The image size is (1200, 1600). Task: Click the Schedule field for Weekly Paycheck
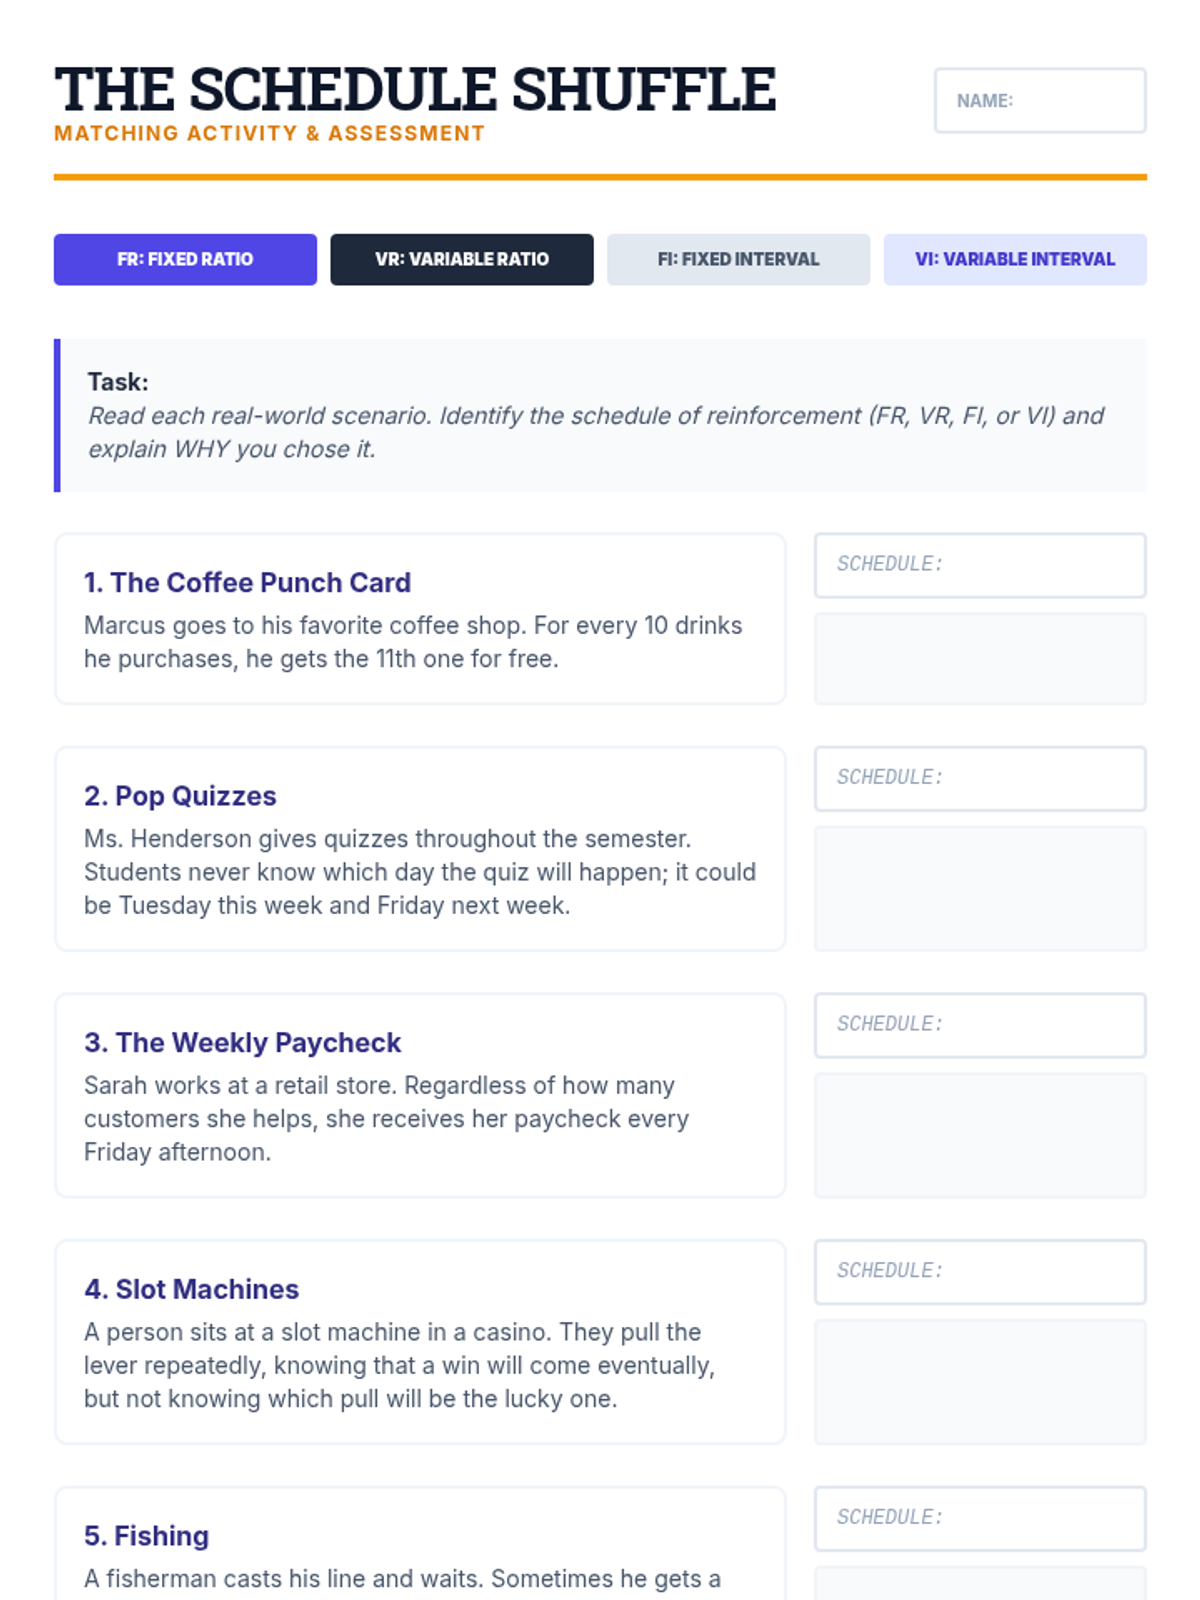pyautogui.click(x=980, y=1025)
